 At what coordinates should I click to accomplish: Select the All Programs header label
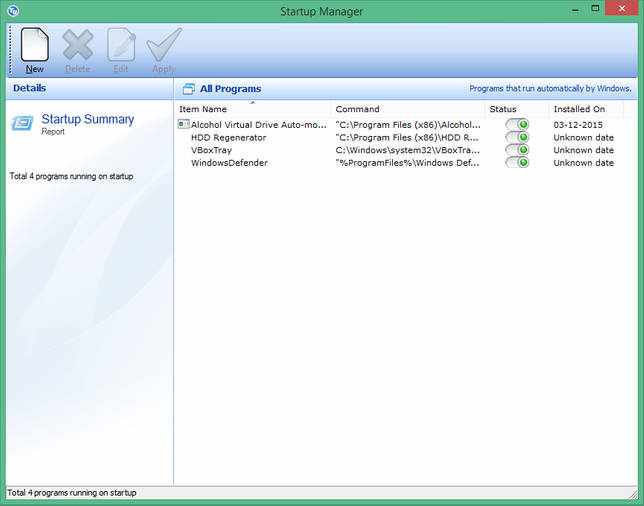(230, 89)
